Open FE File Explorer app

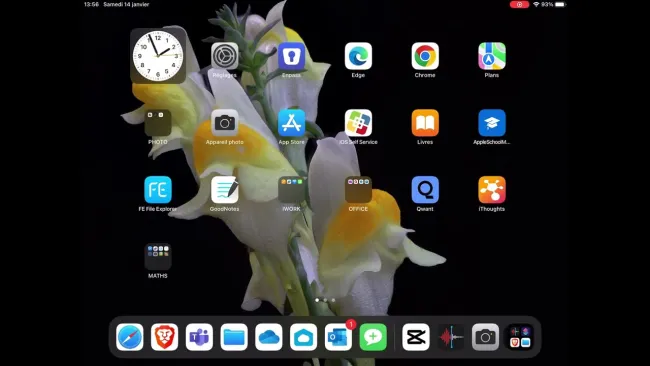click(158, 190)
